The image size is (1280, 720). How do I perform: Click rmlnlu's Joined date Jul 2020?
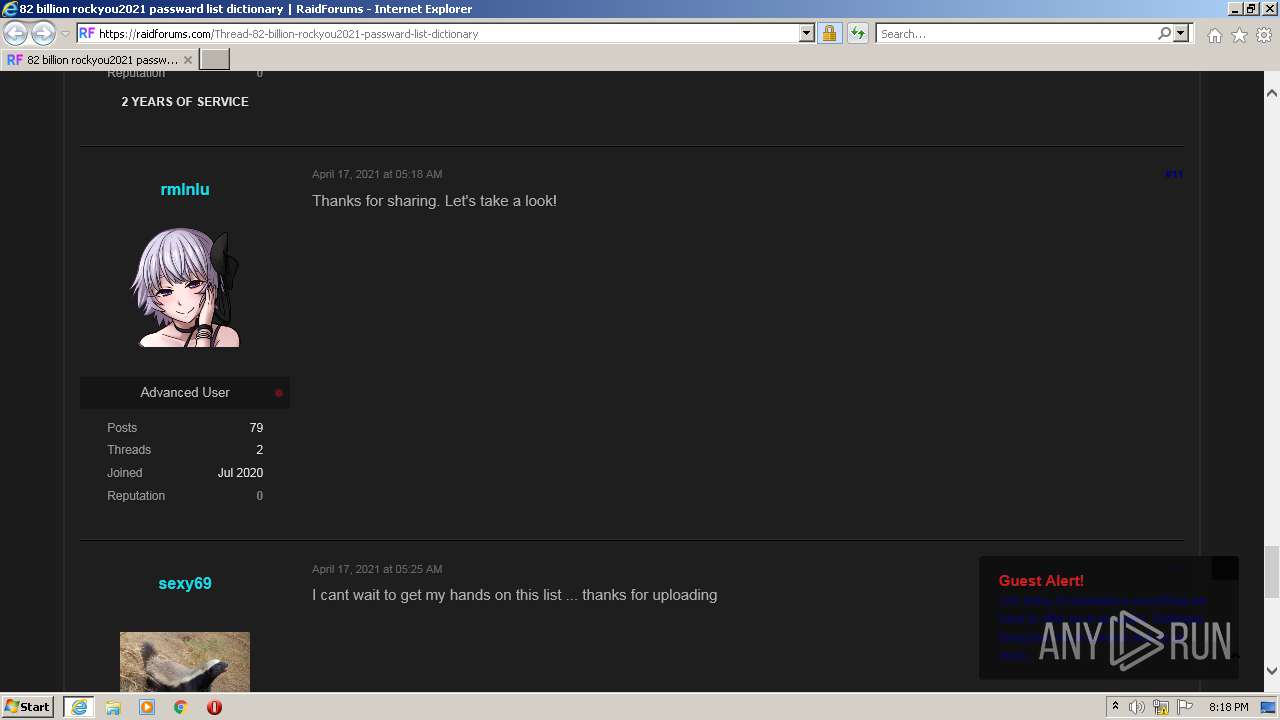click(240, 472)
